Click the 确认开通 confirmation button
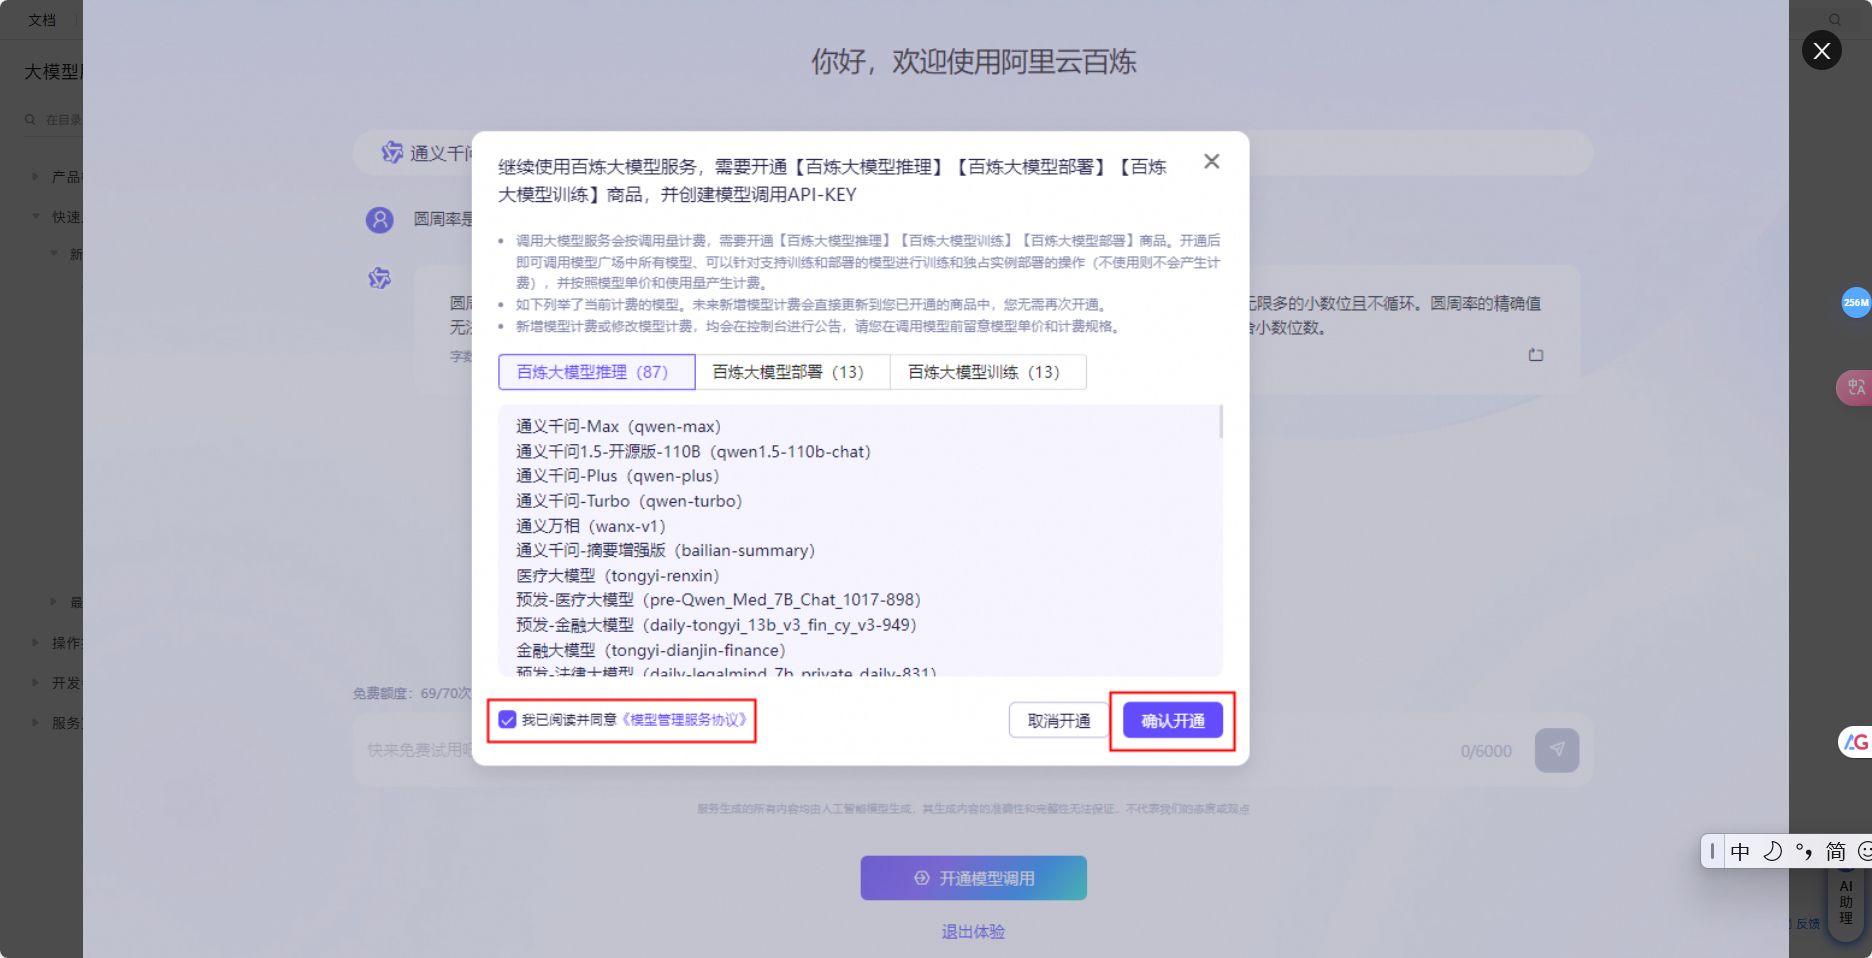 point(1172,719)
